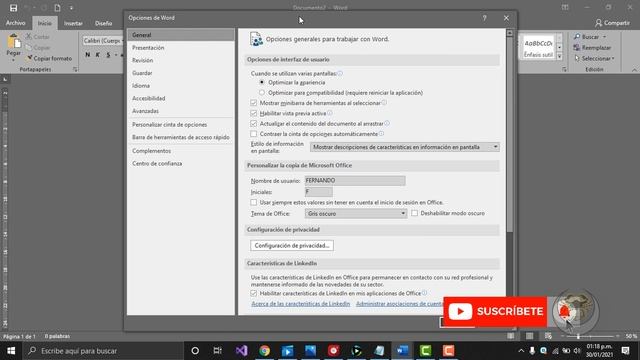Open Google Chrome from taskbar
640x360 pixels.
pos(264,351)
